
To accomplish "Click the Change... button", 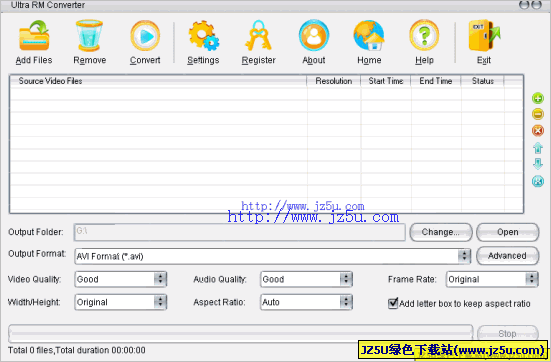I will coord(441,232).
